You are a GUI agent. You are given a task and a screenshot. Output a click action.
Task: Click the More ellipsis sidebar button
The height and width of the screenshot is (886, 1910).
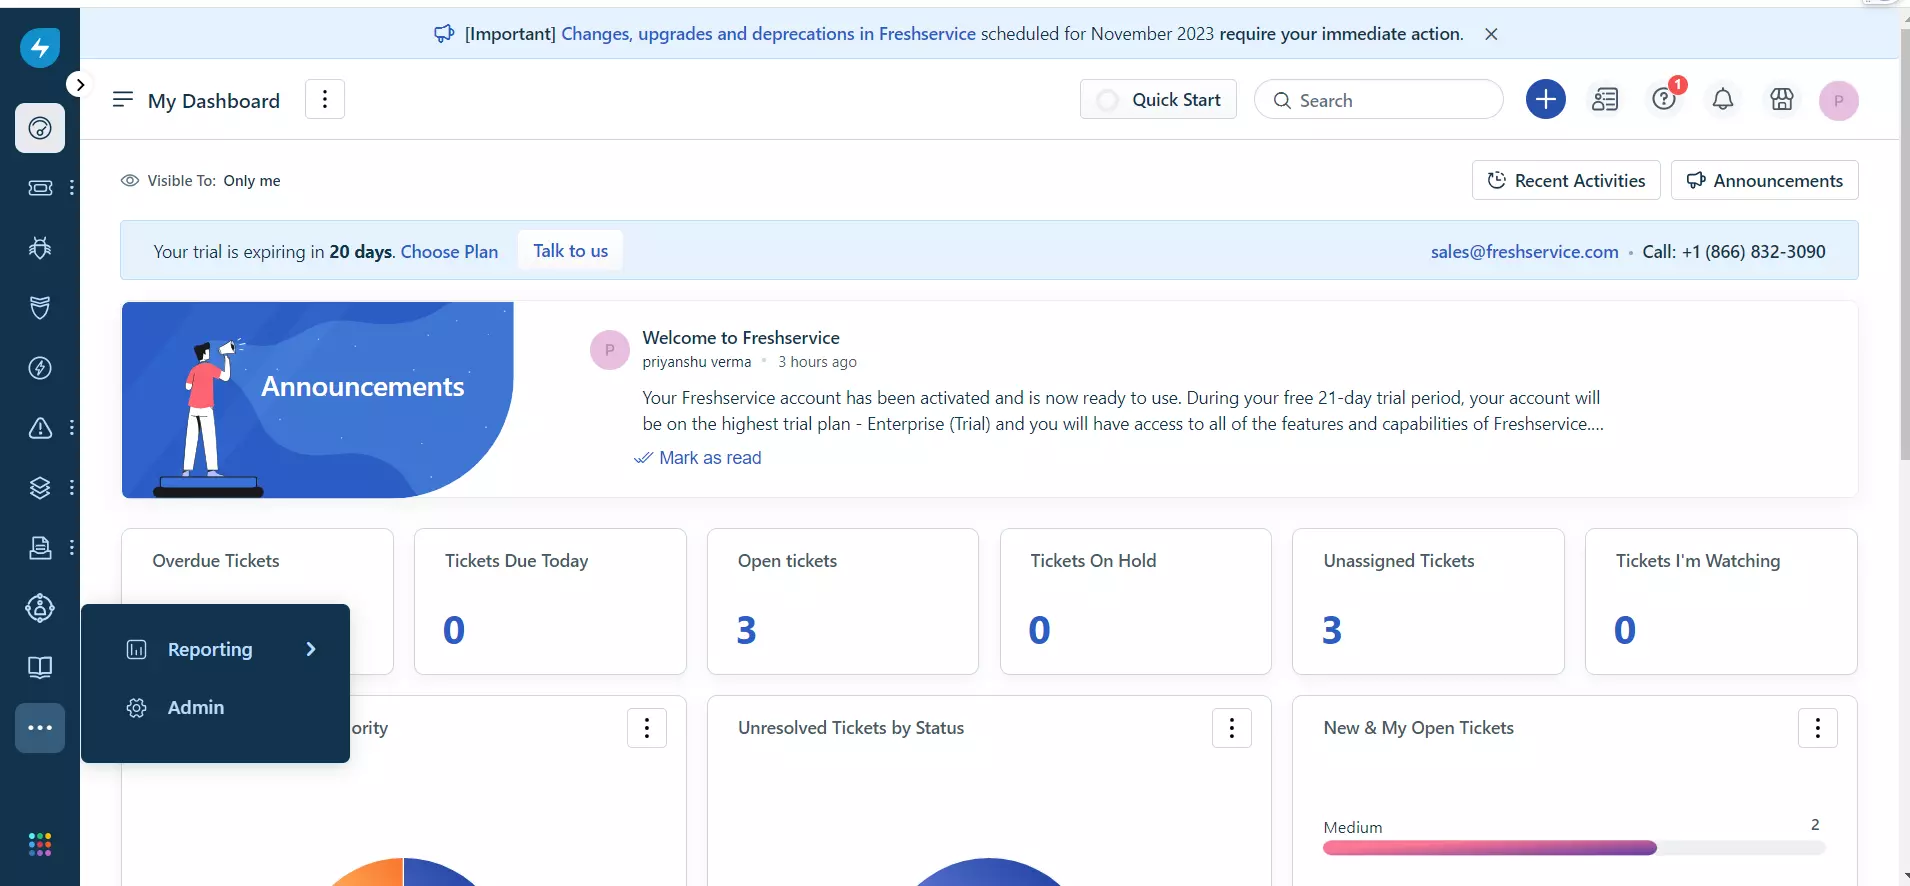click(x=40, y=728)
